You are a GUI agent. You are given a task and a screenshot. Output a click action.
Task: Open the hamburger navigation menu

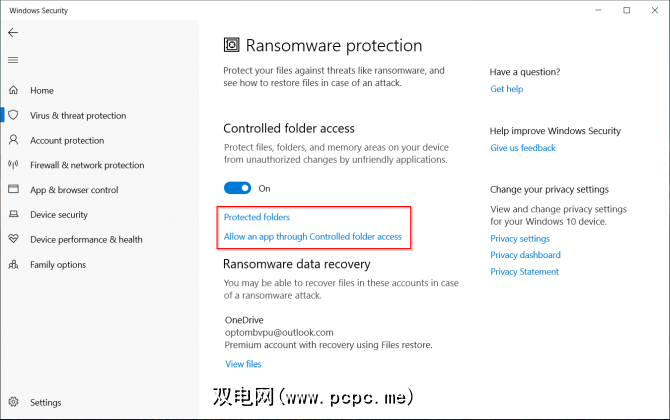[x=13, y=60]
